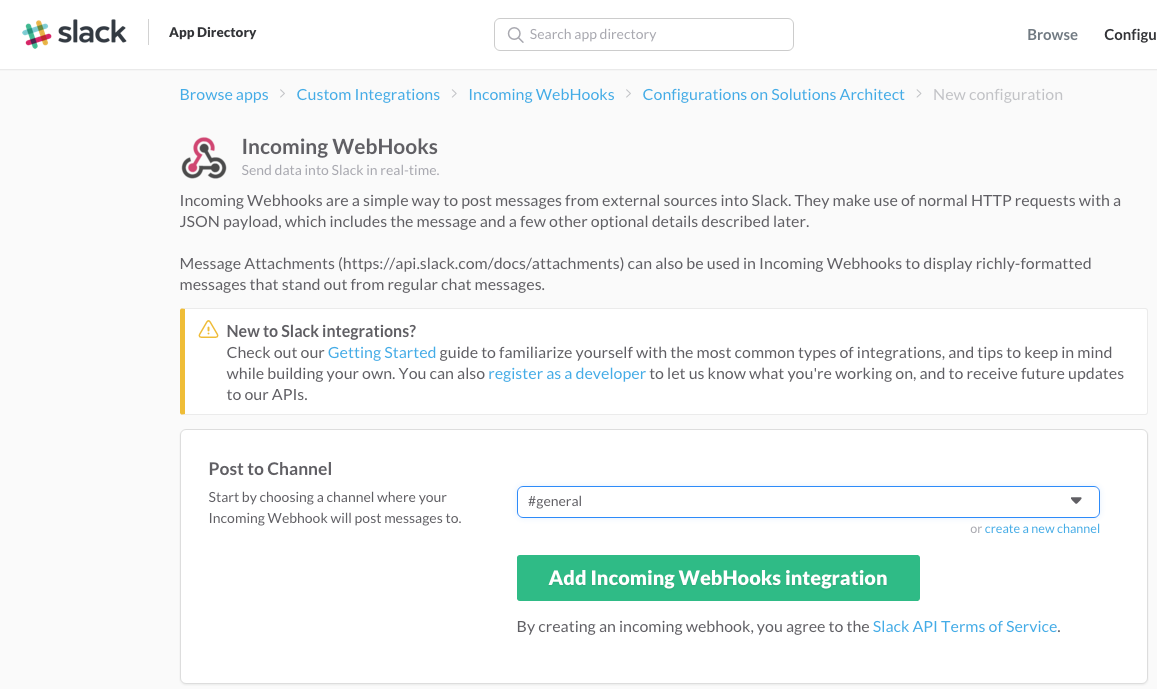Screen dimensions: 1157x689
Task: Click the Slack logo icon
Action: coord(36,34)
